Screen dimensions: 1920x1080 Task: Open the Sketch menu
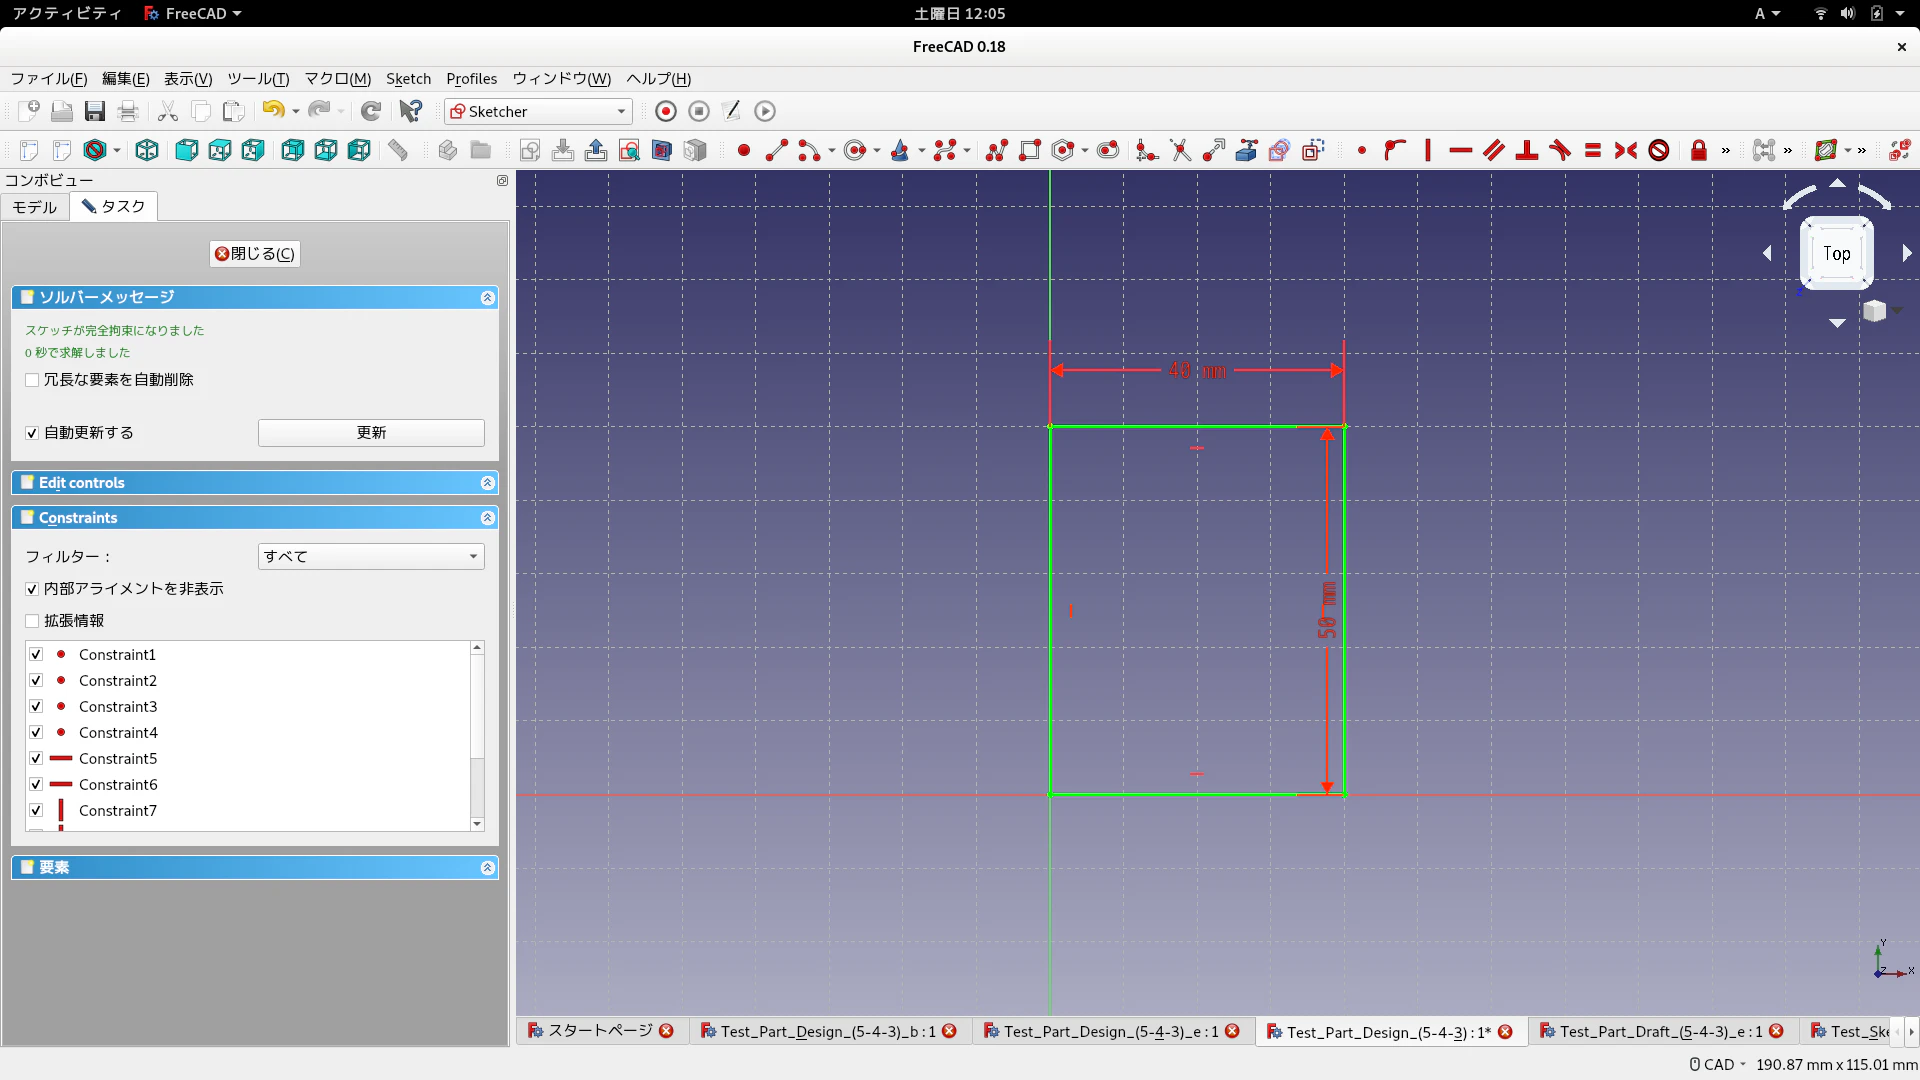(x=408, y=79)
